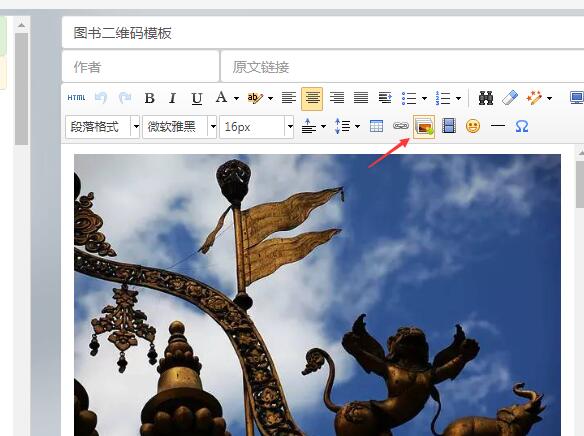Open the font color dropdown arrow
The image size is (584, 436).
[x=237, y=98]
